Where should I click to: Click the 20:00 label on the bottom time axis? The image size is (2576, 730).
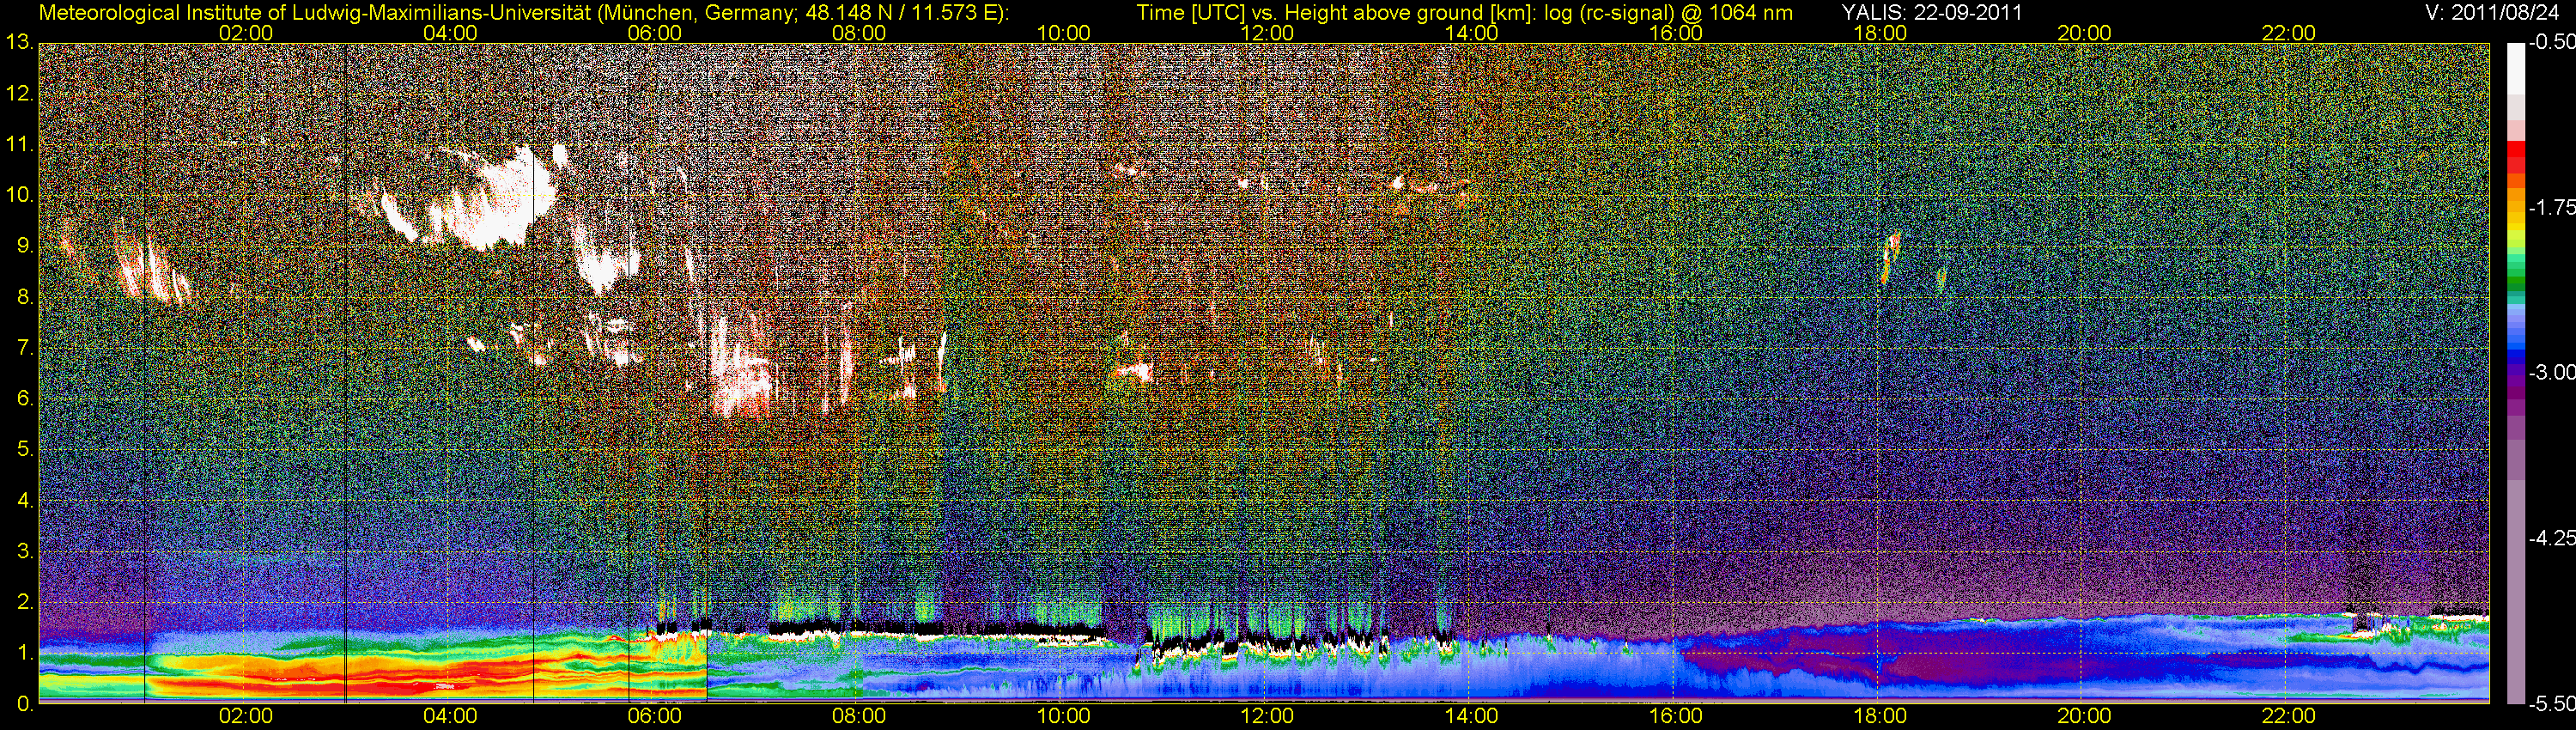(x=2084, y=716)
